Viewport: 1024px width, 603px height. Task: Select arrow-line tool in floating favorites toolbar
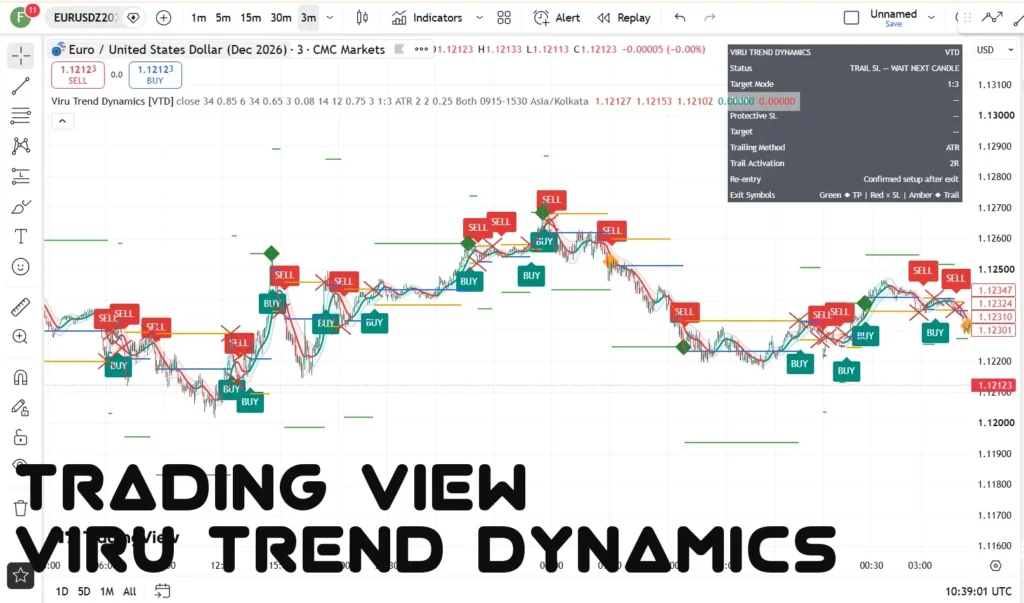point(991,18)
